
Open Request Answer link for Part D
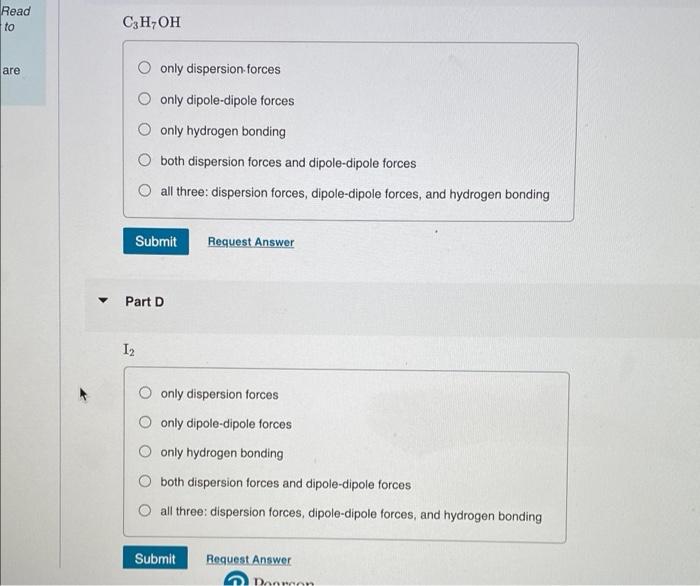(249, 559)
